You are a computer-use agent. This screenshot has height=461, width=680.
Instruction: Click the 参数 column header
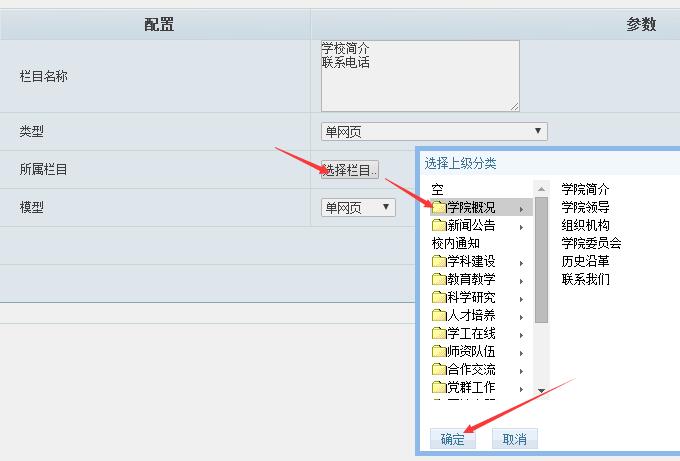pyautogui.click(x=641, y=24)
